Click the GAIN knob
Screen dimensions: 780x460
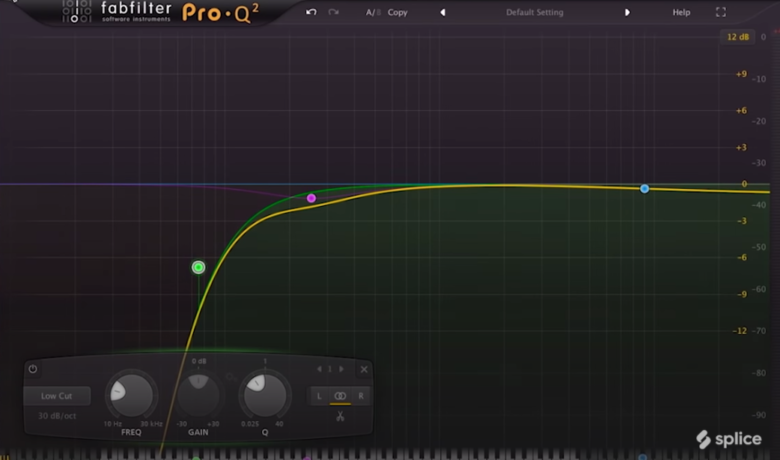click(x=198, y=395)
